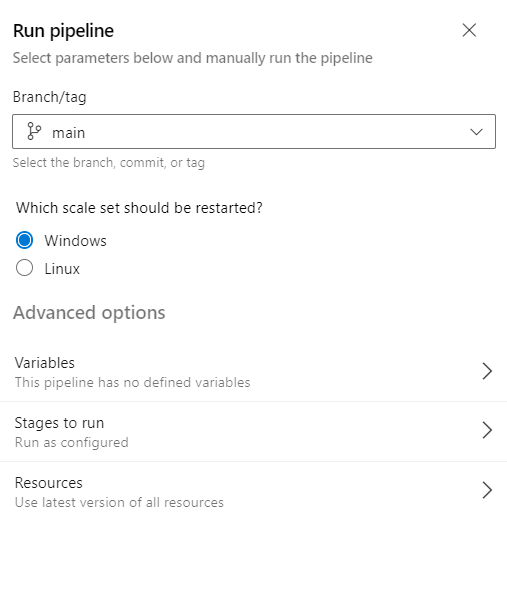Screen dimensions: 507x603
Task: Select the Linux radio button
Action: pos(24,268)
